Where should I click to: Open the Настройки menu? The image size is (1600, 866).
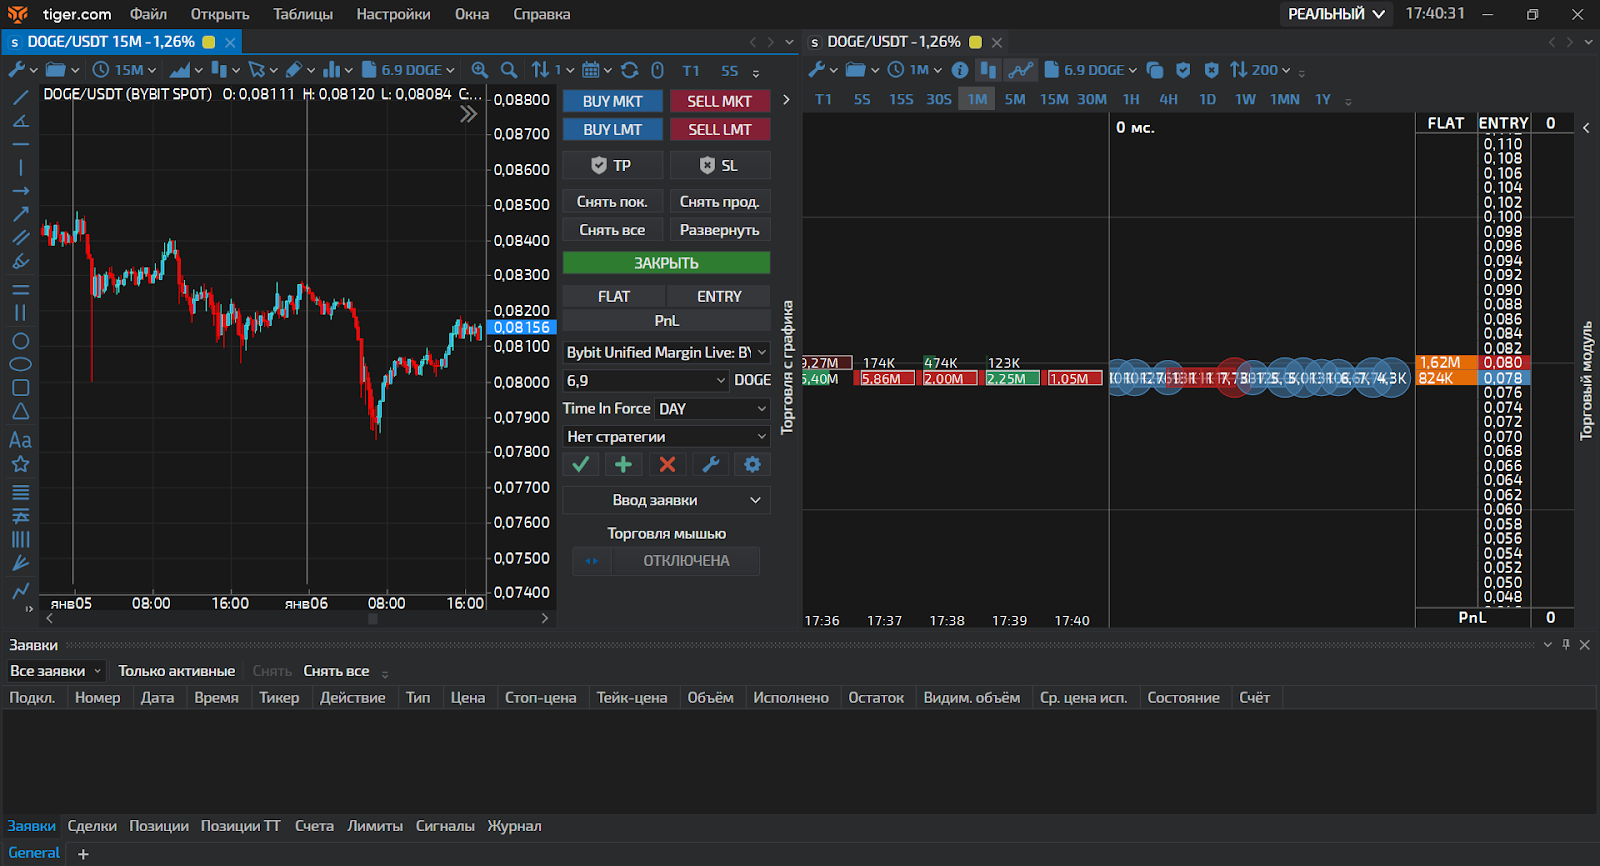tap(393, 14)
